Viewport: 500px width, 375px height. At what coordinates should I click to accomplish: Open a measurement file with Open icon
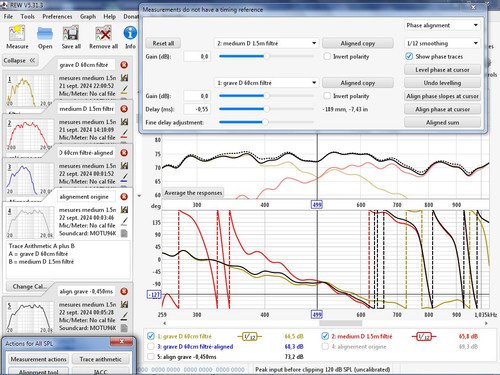45,37
